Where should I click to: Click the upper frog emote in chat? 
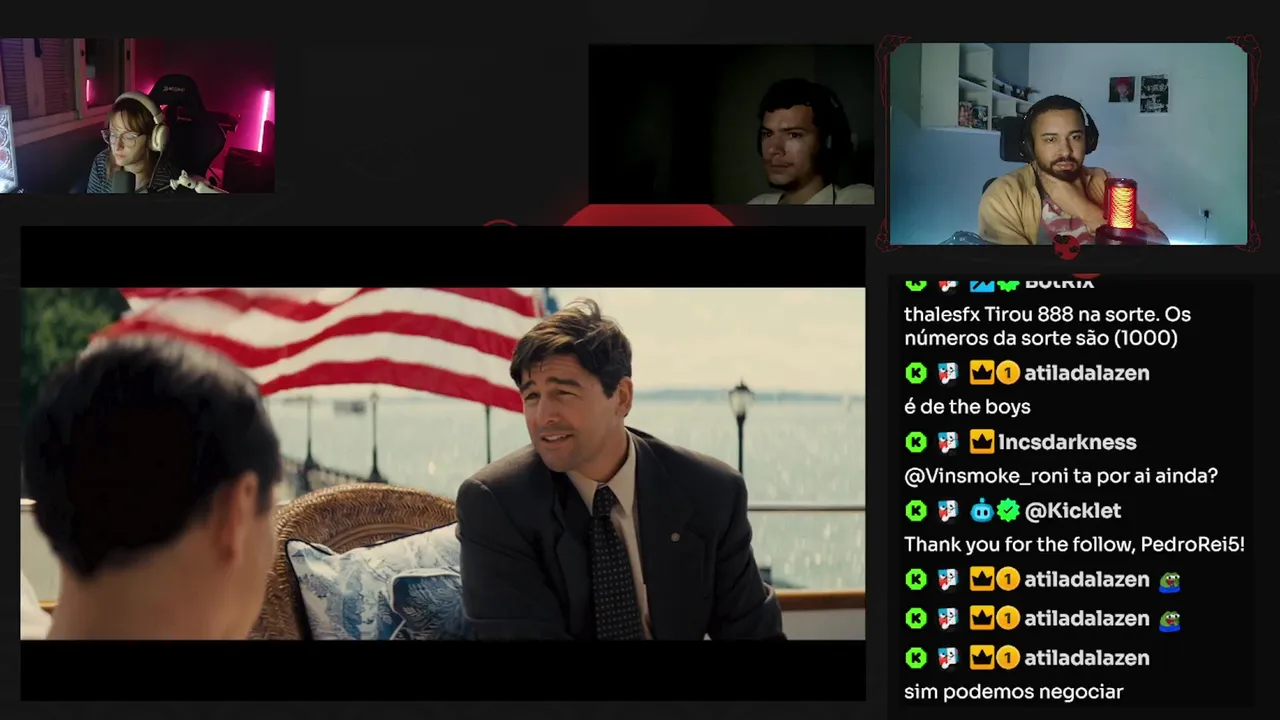[x=1170, y=580]
